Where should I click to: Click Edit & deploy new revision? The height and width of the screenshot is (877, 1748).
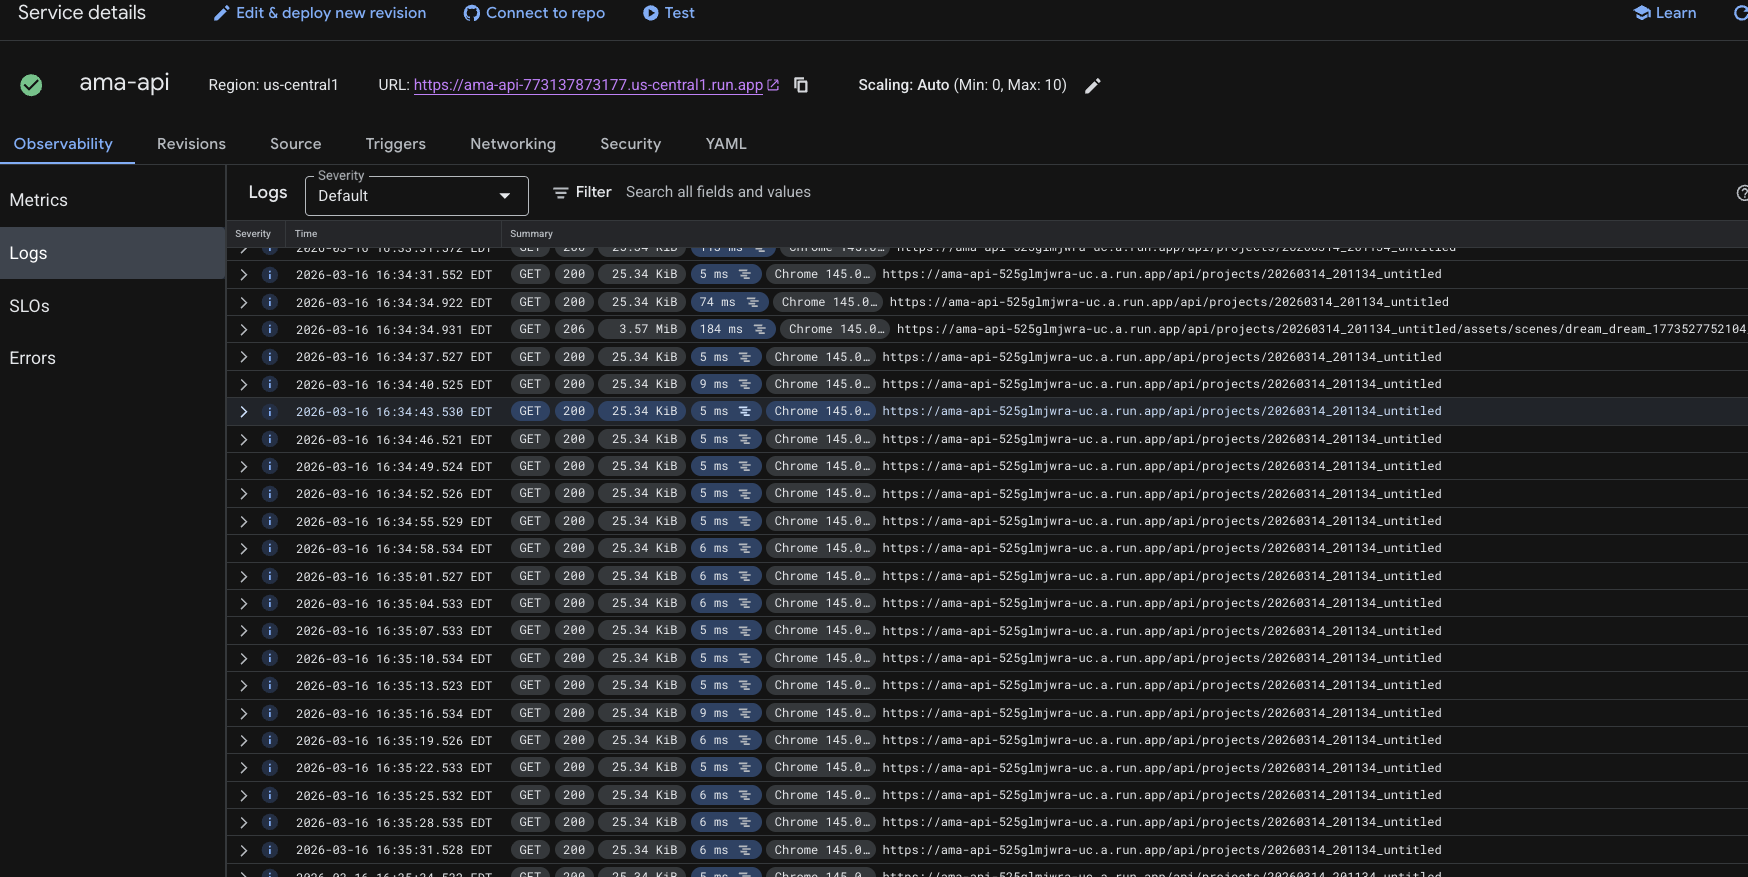[x=320, y=13]
